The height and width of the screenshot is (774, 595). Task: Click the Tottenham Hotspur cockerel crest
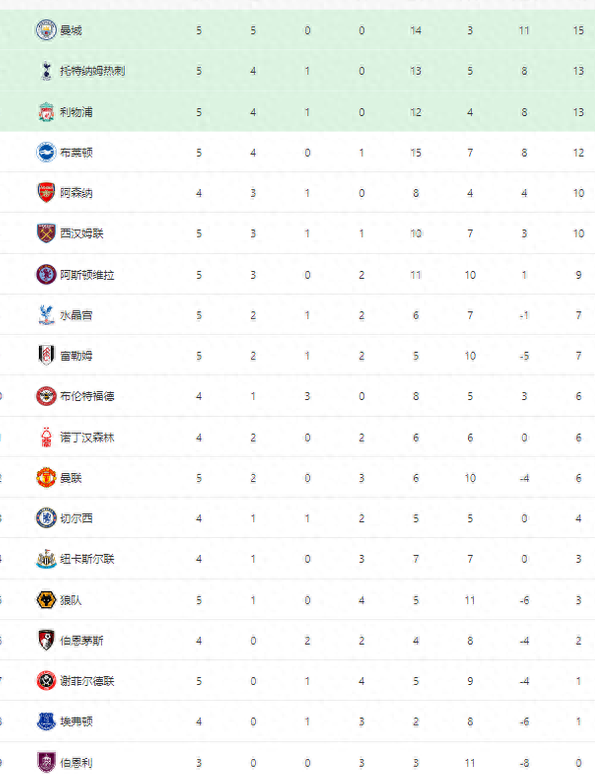[x=46, y=71]
